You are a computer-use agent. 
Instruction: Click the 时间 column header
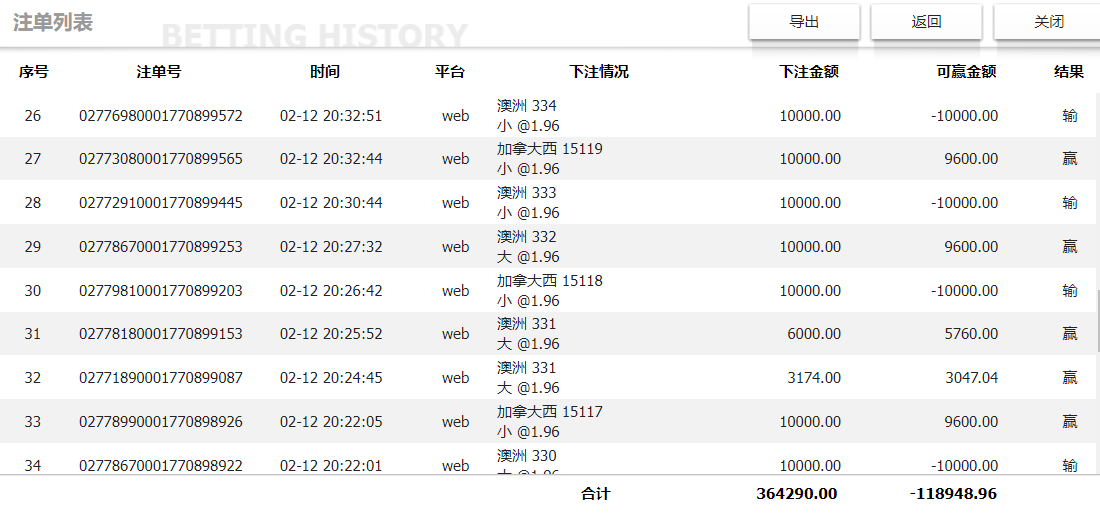(x=325, y=72)
